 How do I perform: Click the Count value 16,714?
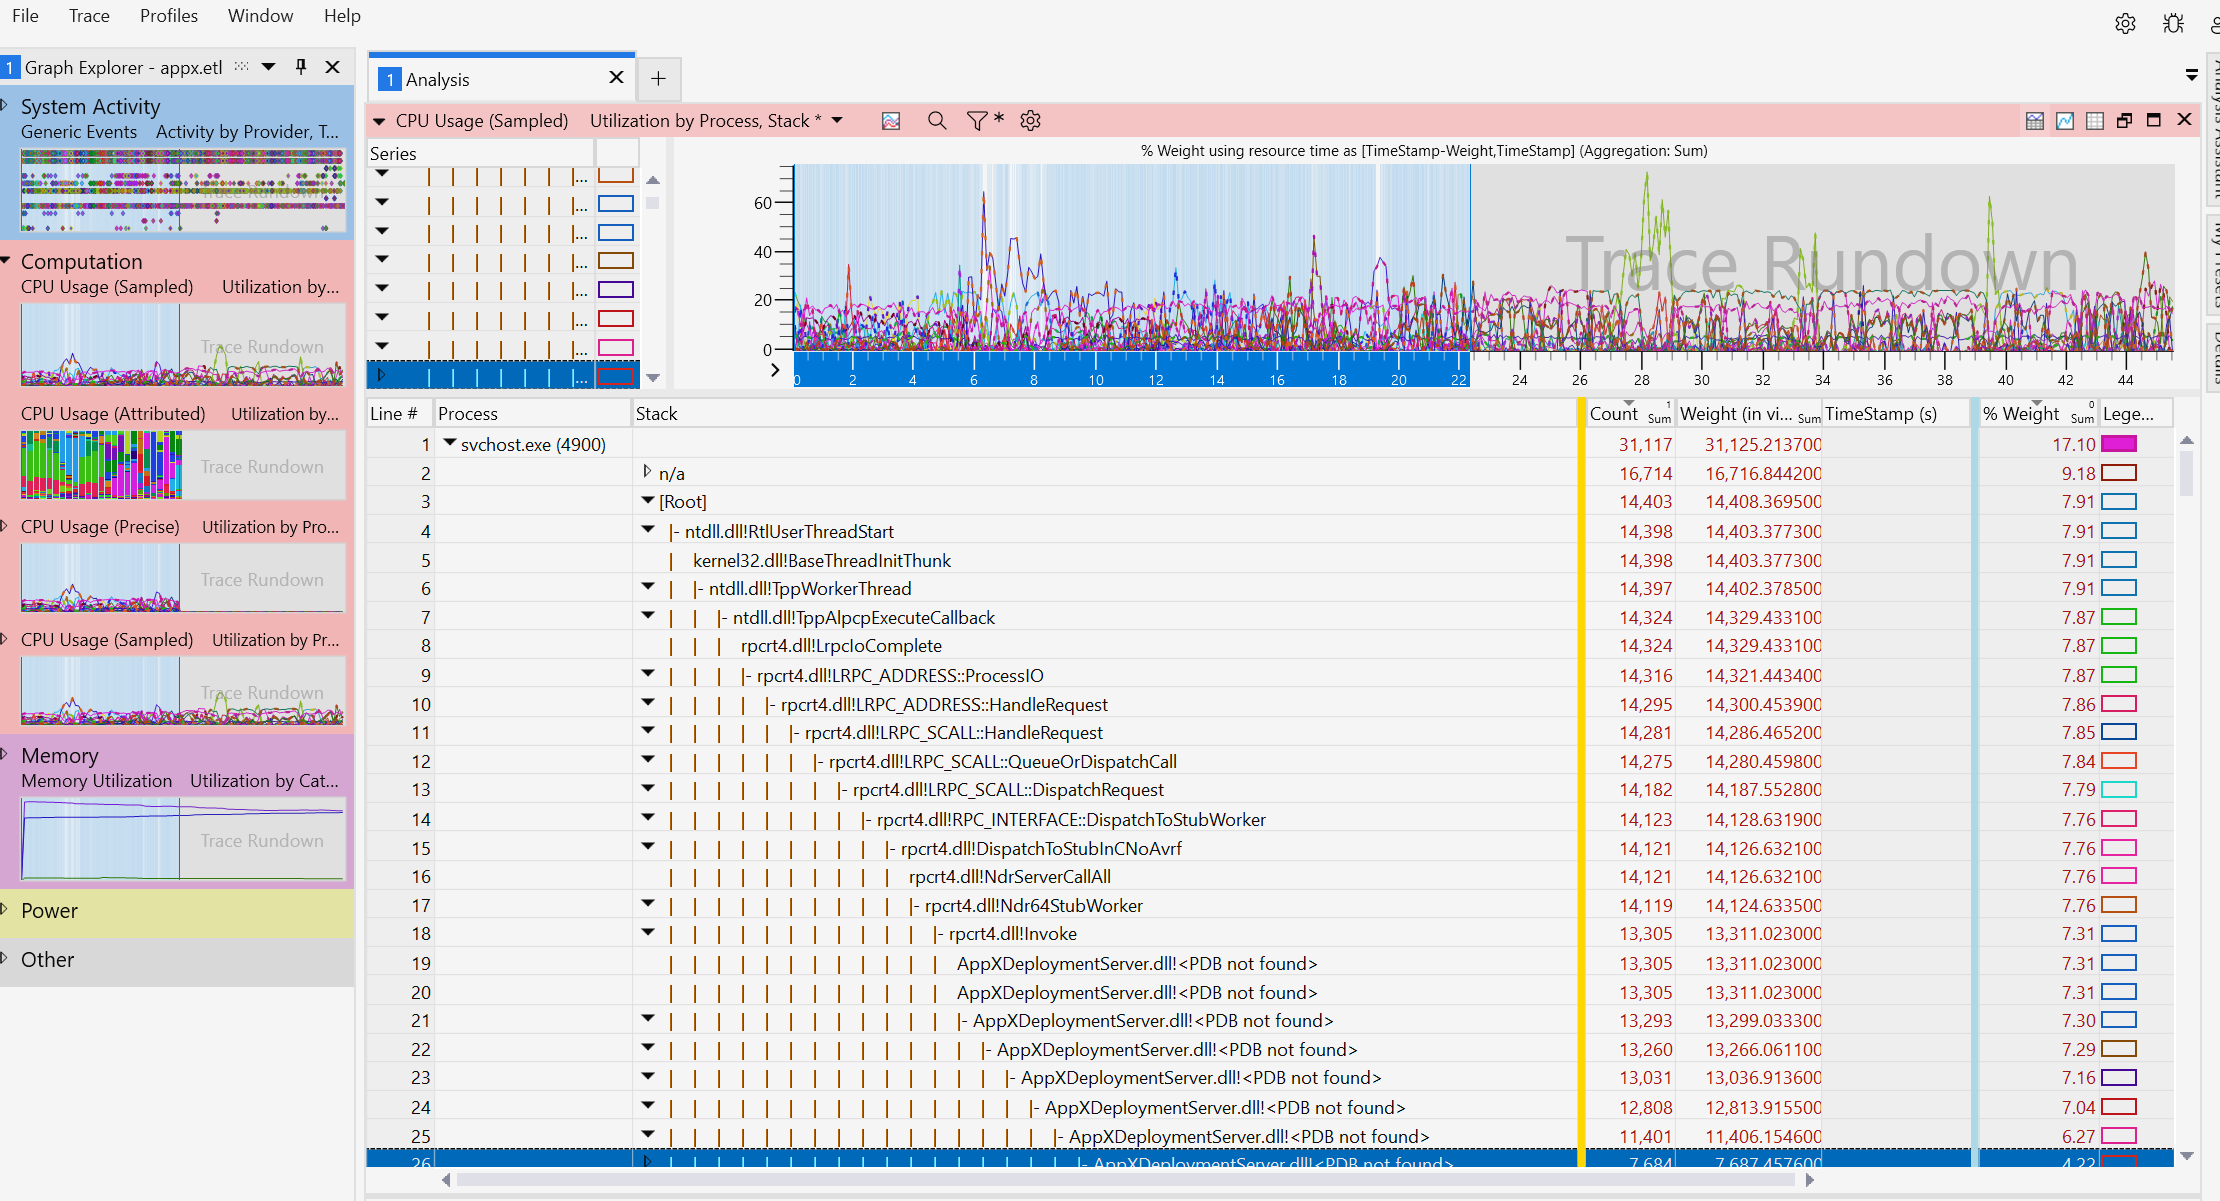pos(1645,474)
